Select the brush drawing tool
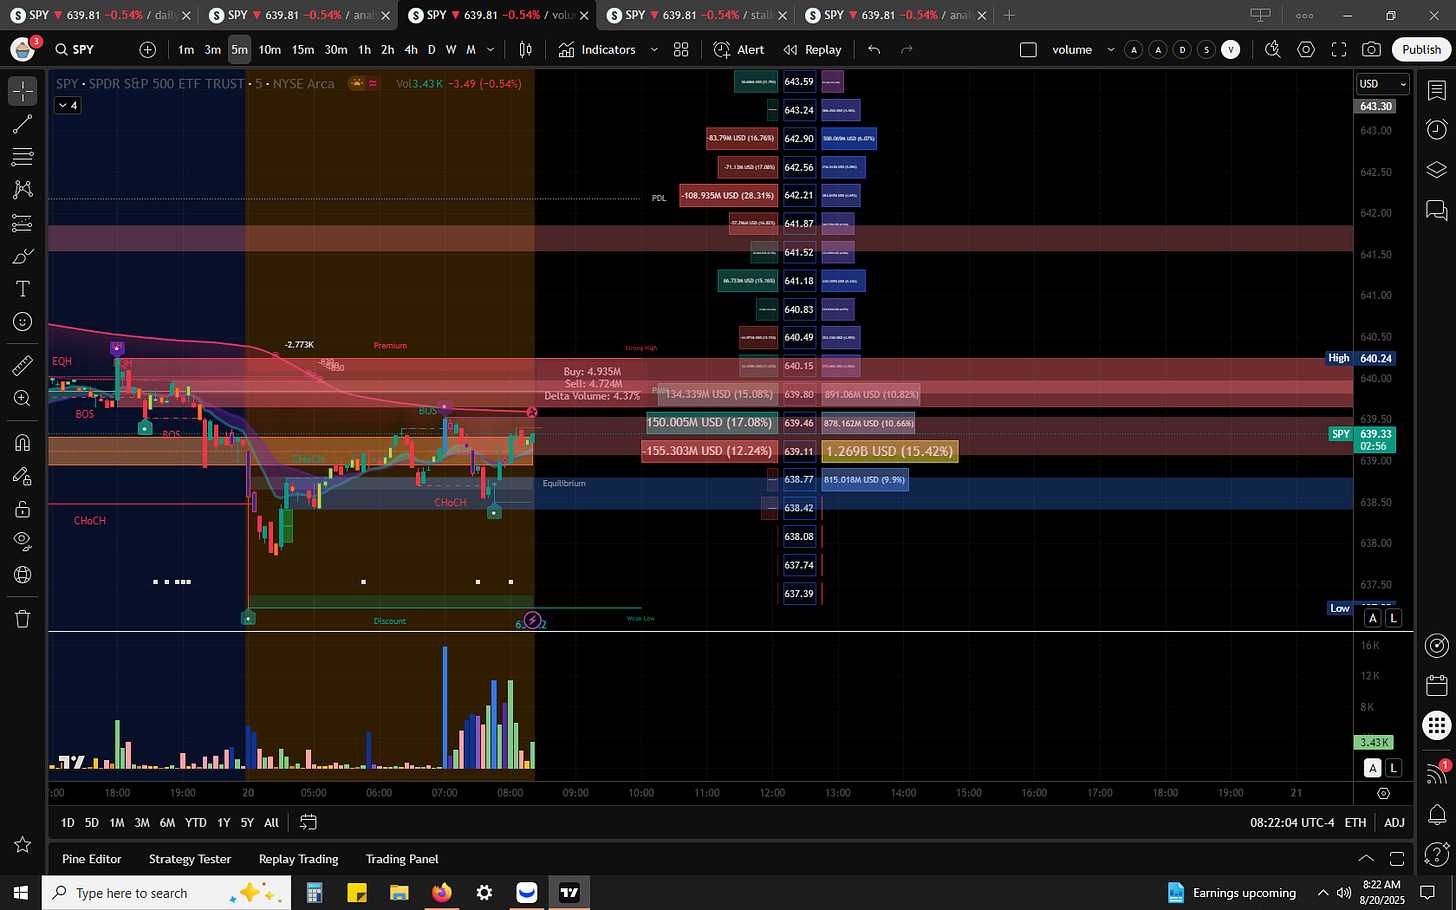 [22, 257]
